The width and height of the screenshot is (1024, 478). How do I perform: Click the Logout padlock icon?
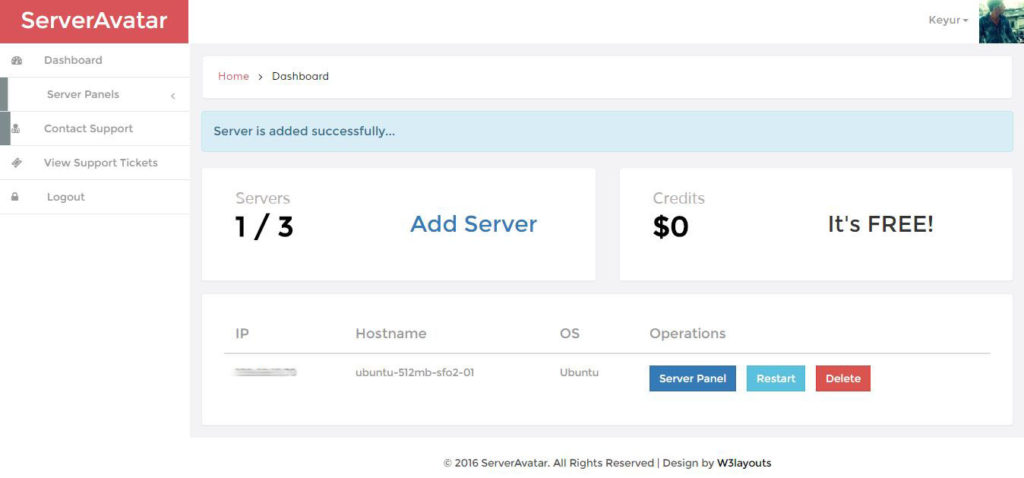tap(15, 197)
